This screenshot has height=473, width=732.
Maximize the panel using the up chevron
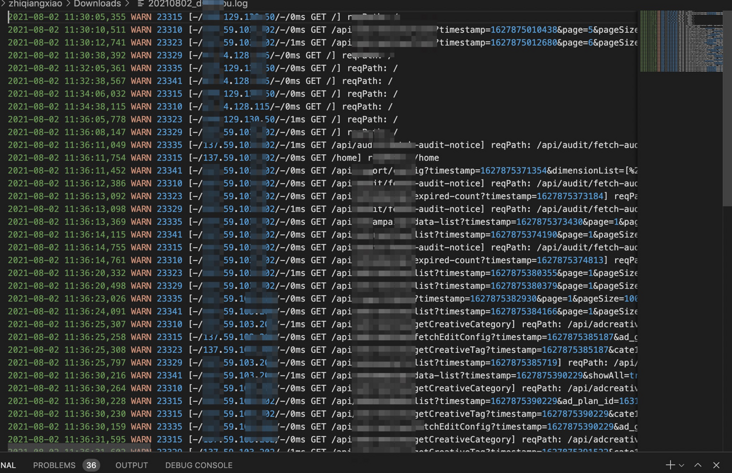[x=697, y=465]
